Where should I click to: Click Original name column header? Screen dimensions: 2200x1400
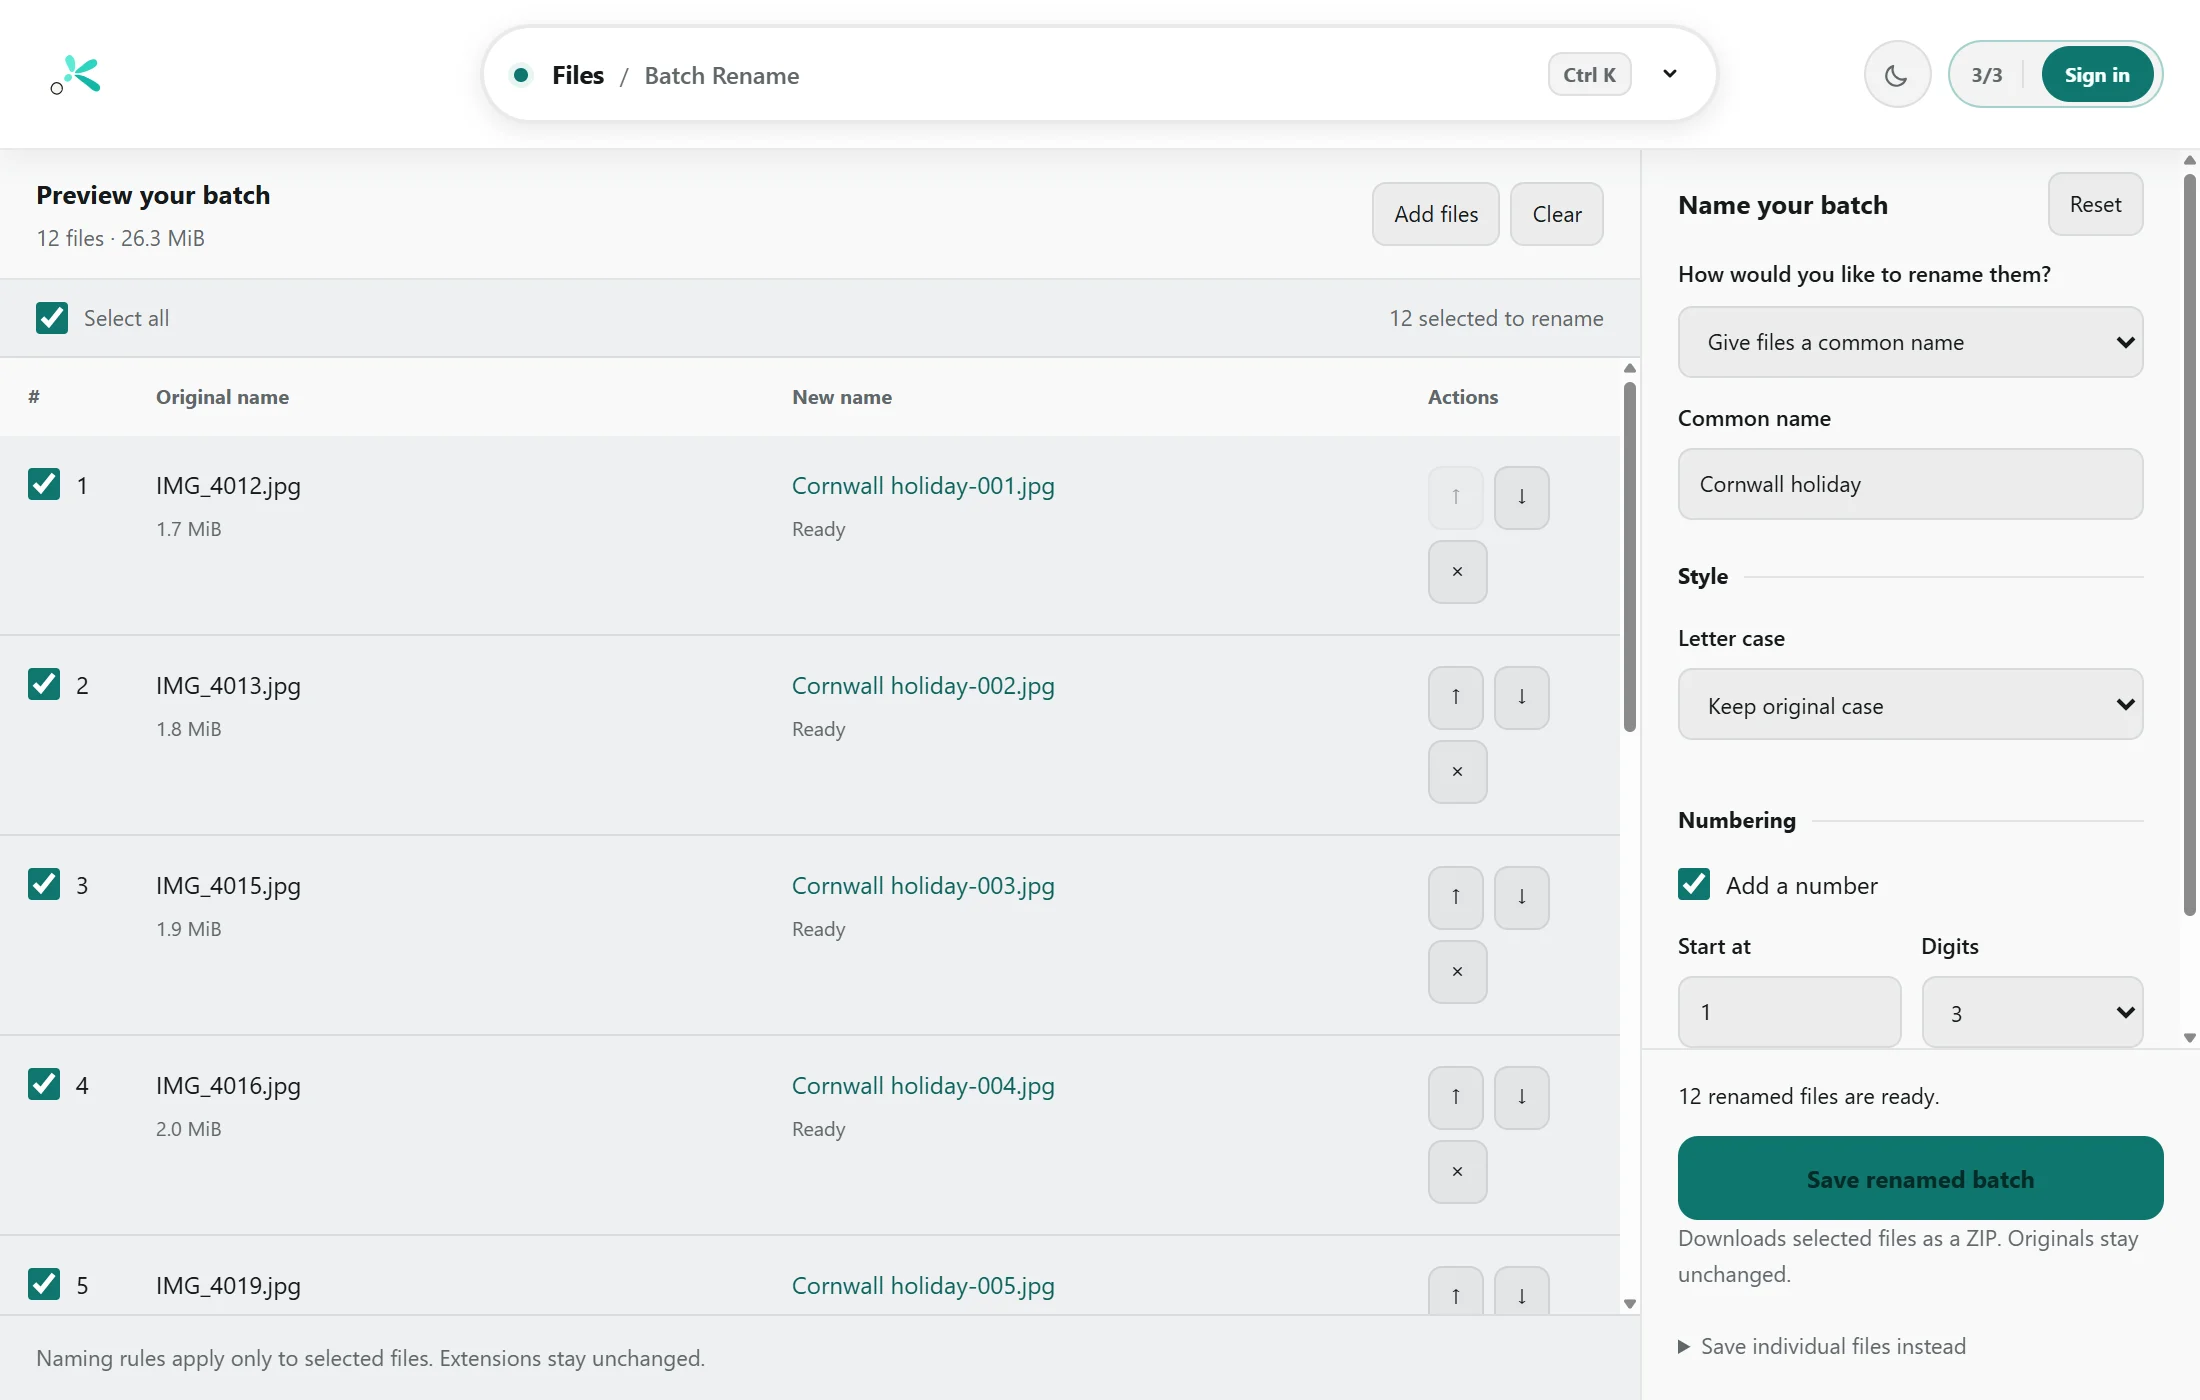point(222,397)
